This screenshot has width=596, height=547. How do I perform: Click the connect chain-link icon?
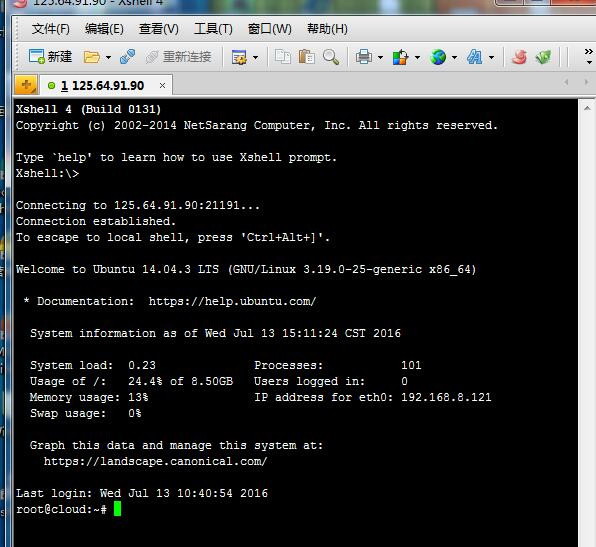click(x=127, y=57)
